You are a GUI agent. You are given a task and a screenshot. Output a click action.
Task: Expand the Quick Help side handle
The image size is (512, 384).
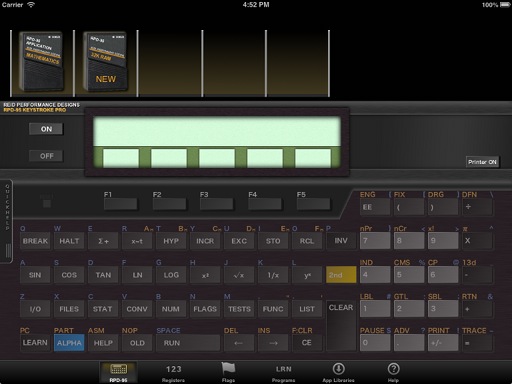7,222
